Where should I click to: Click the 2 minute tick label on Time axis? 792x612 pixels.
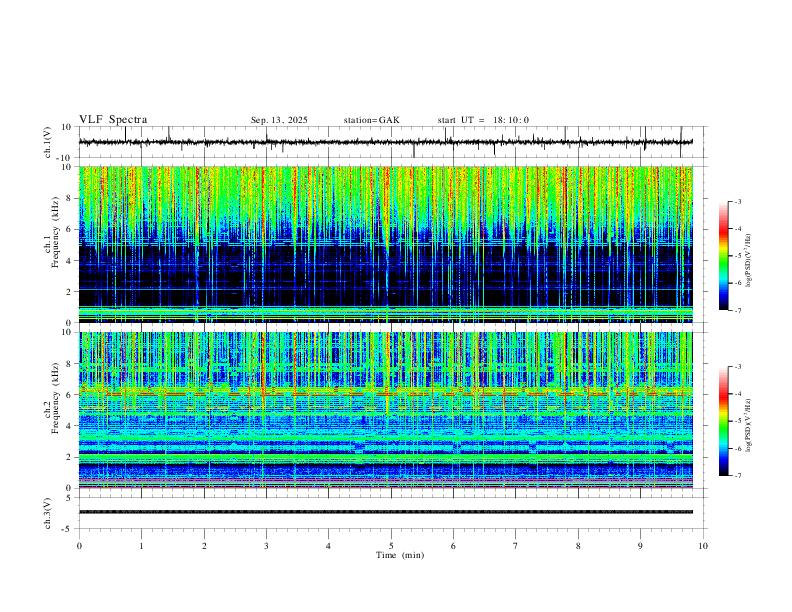(x=204, y=546)
